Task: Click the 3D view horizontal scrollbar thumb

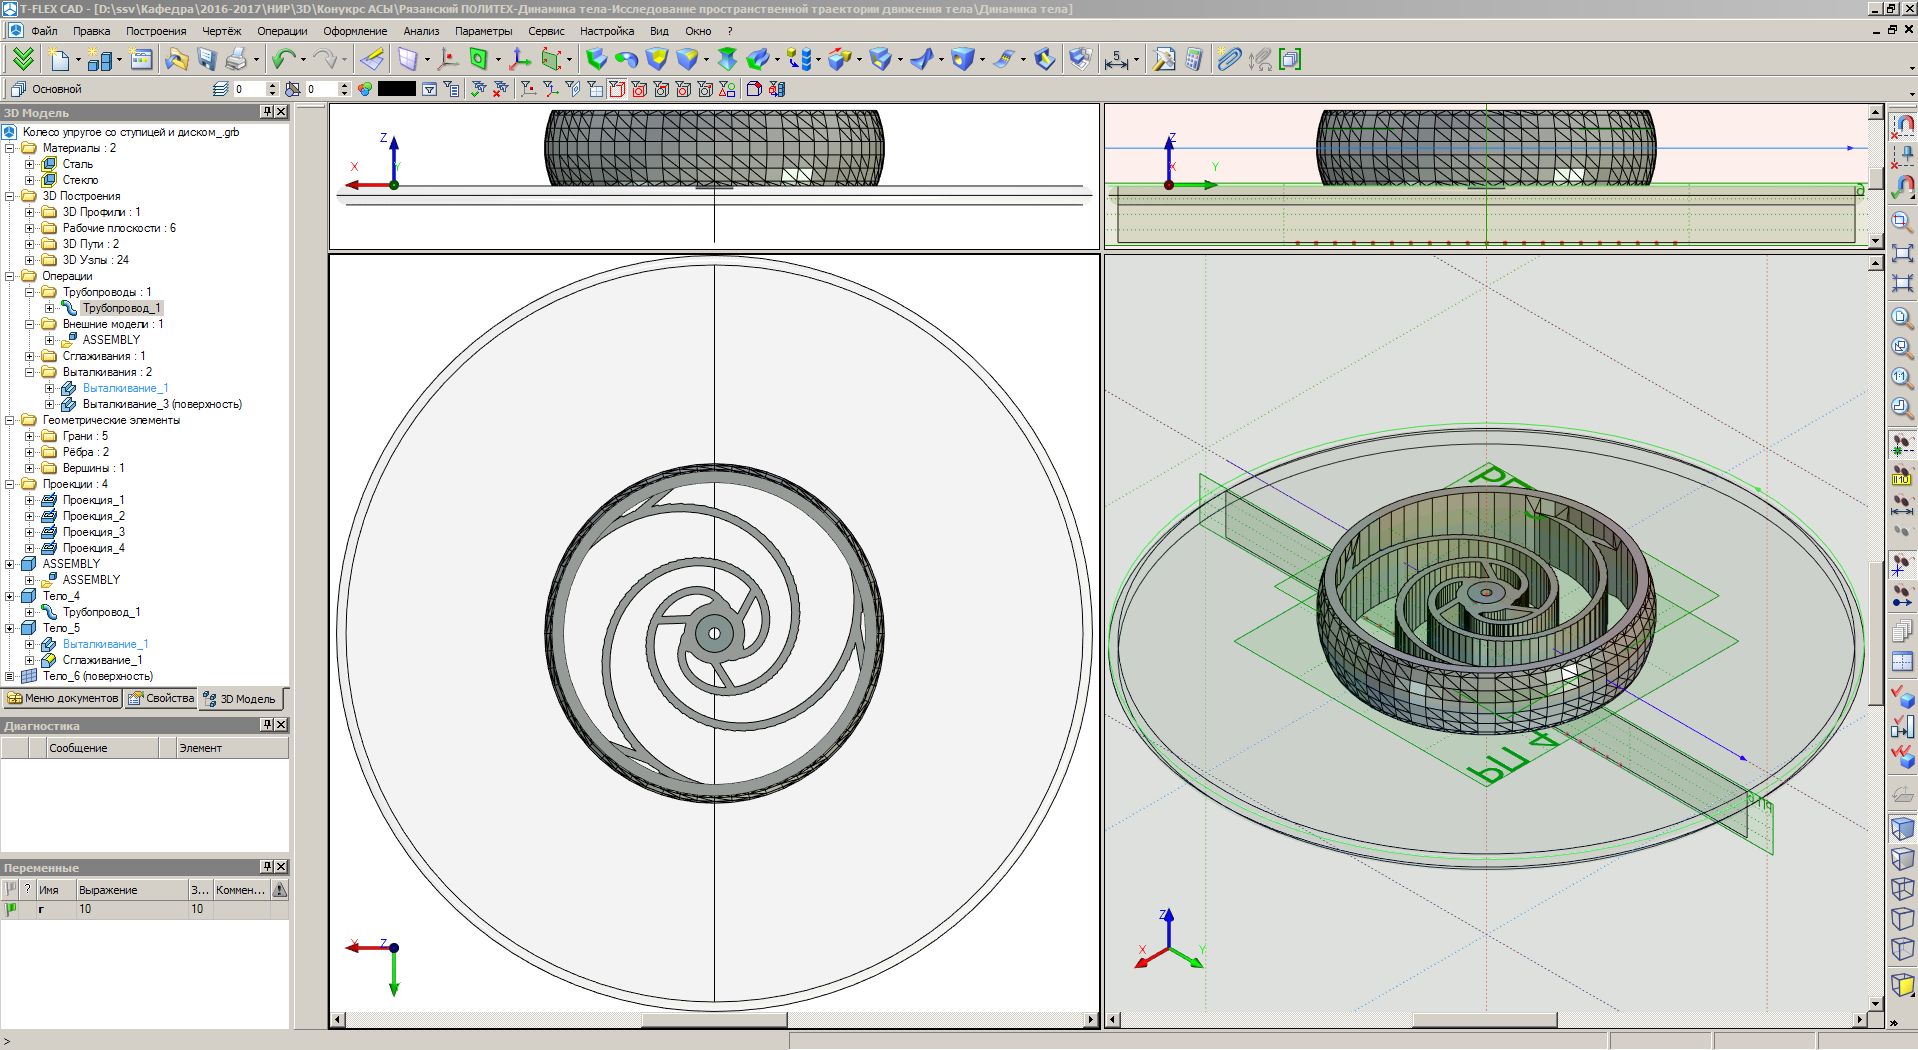Action: coord(1484,1020)
